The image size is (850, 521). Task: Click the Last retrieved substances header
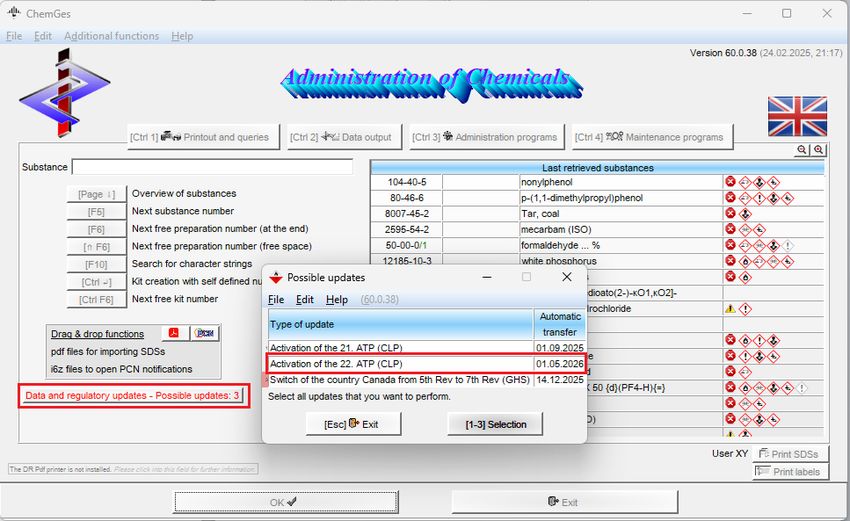(x=597, y=168)
